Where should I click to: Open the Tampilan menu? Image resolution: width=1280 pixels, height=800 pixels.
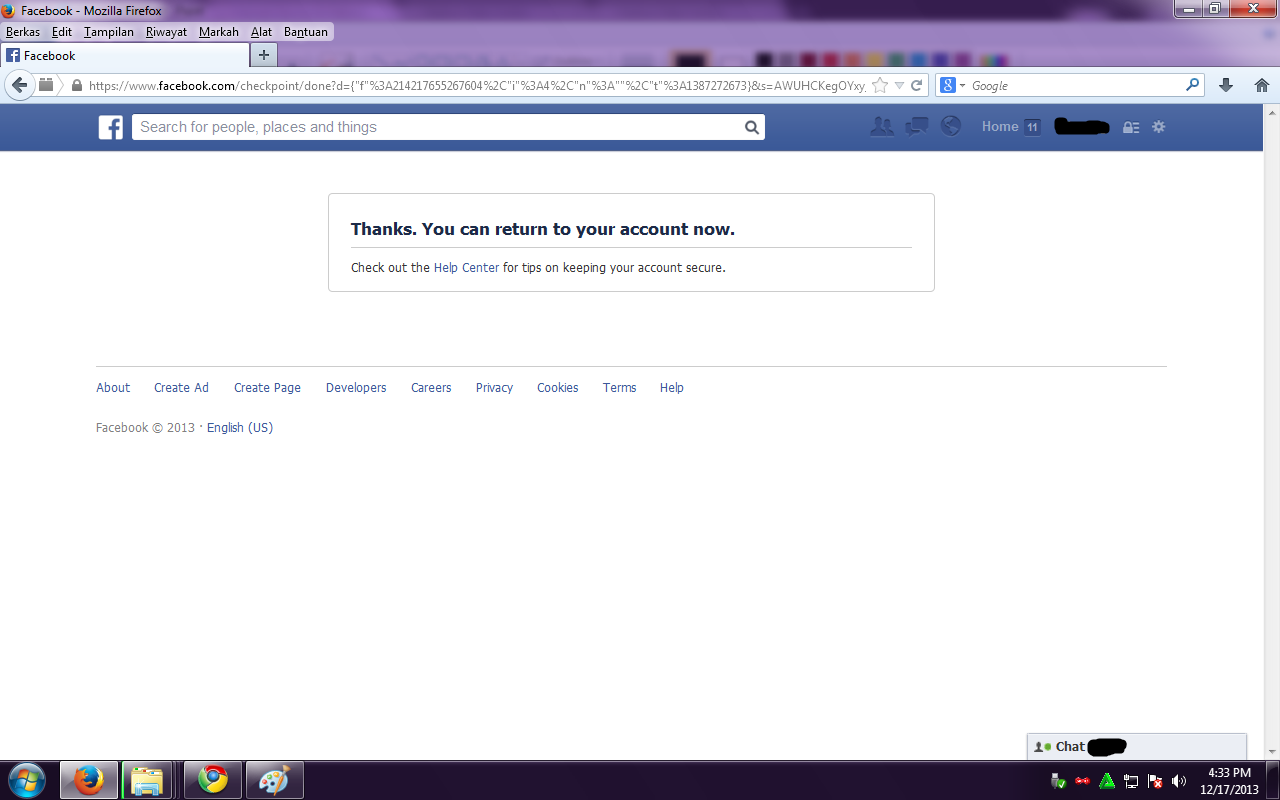(x=109, y=32)
